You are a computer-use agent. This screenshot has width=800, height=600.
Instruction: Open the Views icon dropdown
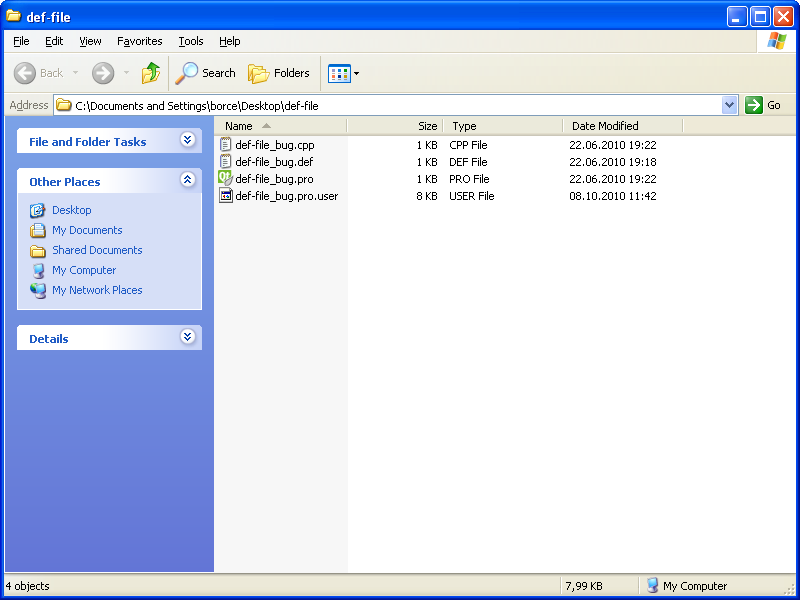tap(344, 73)
